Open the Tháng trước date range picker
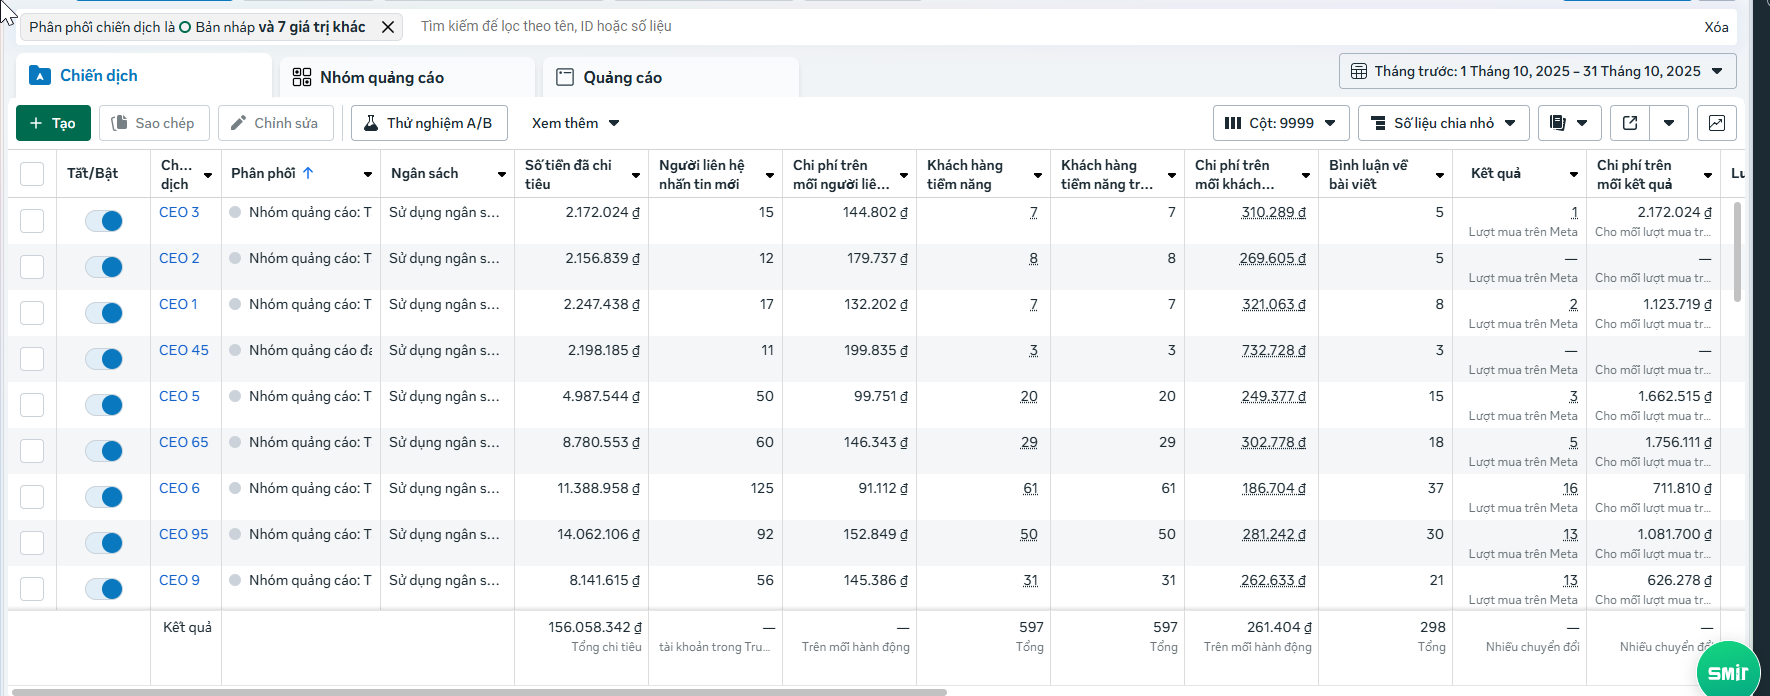This screenshot has width=1770, height=696. (1537, 71)
